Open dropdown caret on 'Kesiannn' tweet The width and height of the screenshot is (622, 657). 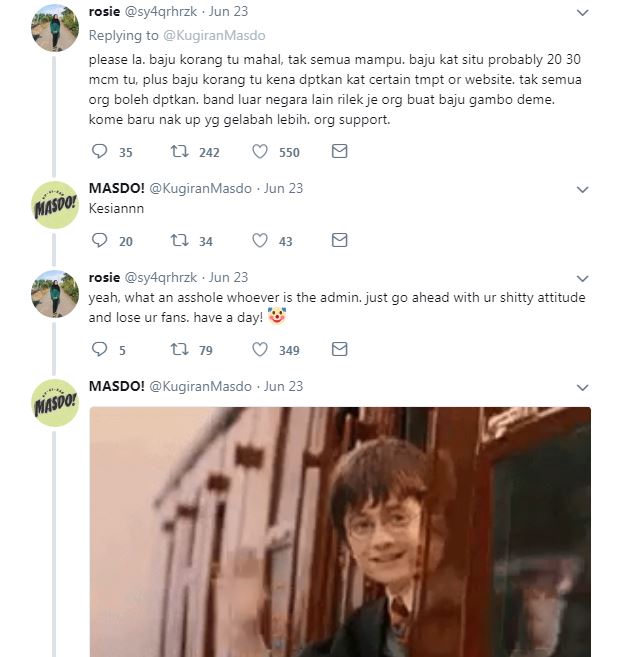(583, 189)
